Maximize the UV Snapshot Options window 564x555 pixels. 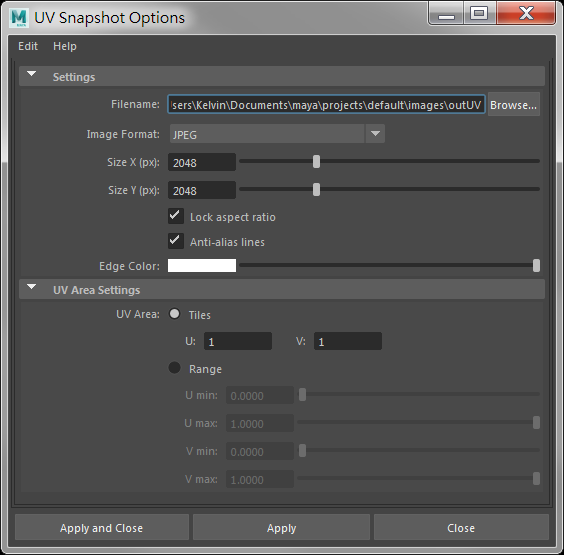479,13
